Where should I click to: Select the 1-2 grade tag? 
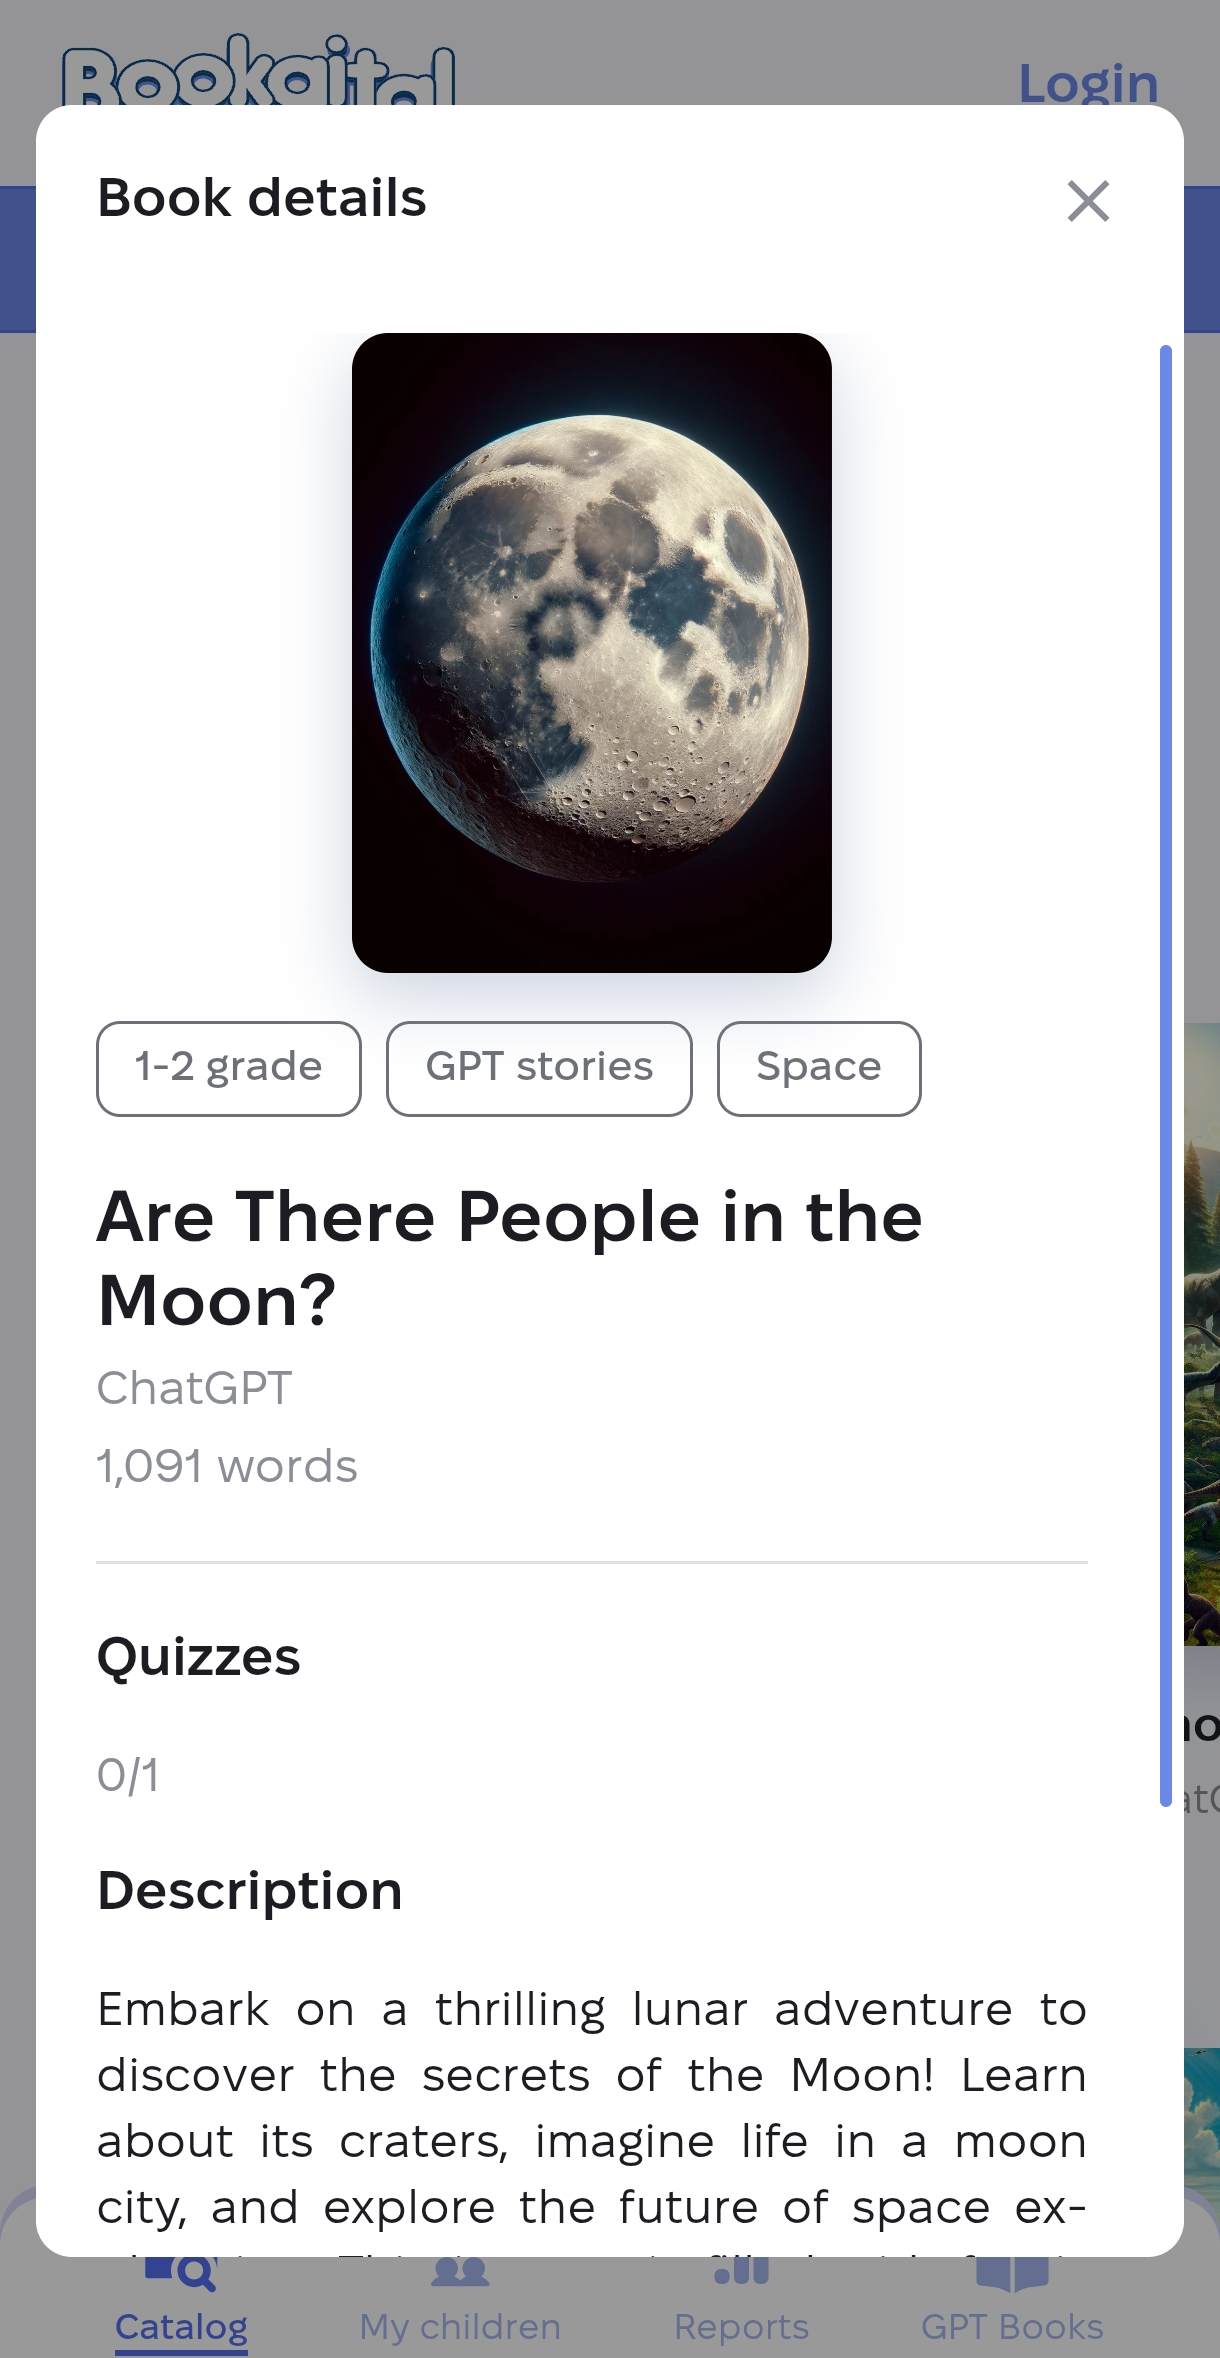tap(228, 1067)
